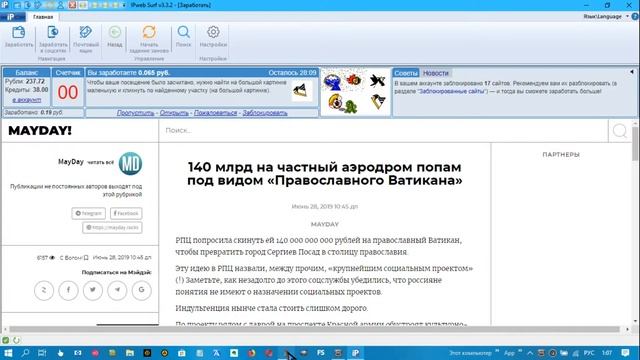Show hidden system tray icons
This screenshot has width=640, height=360.
click(530, 353)
